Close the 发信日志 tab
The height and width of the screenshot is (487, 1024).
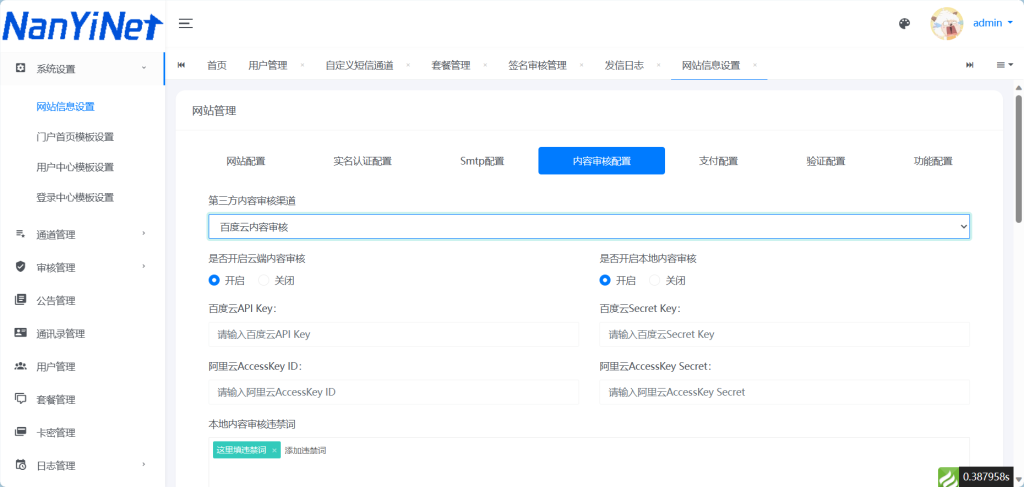658,65
